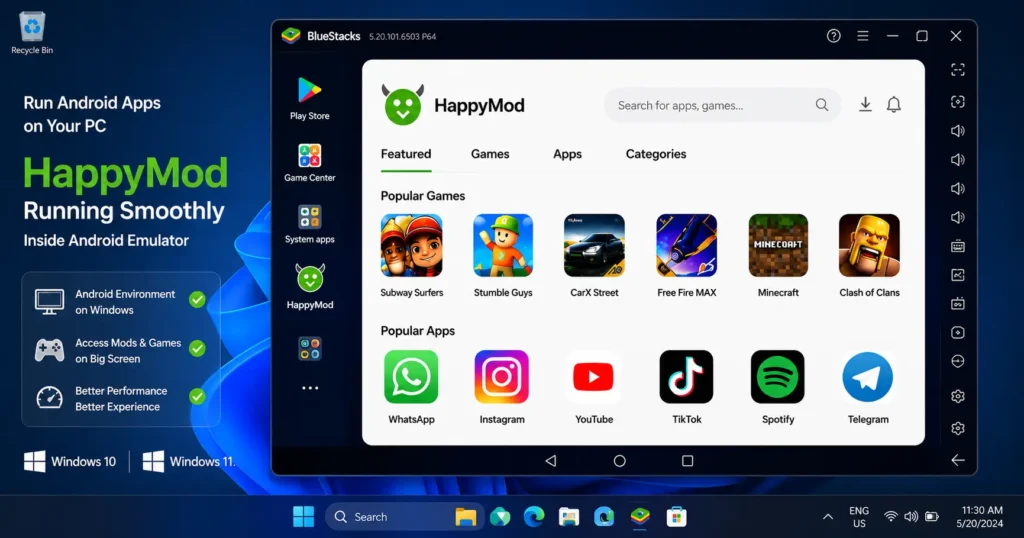Click the magnifier icon in the search bar
Image resolution: width=1024 pixels, height=538 pixels.
822,105
